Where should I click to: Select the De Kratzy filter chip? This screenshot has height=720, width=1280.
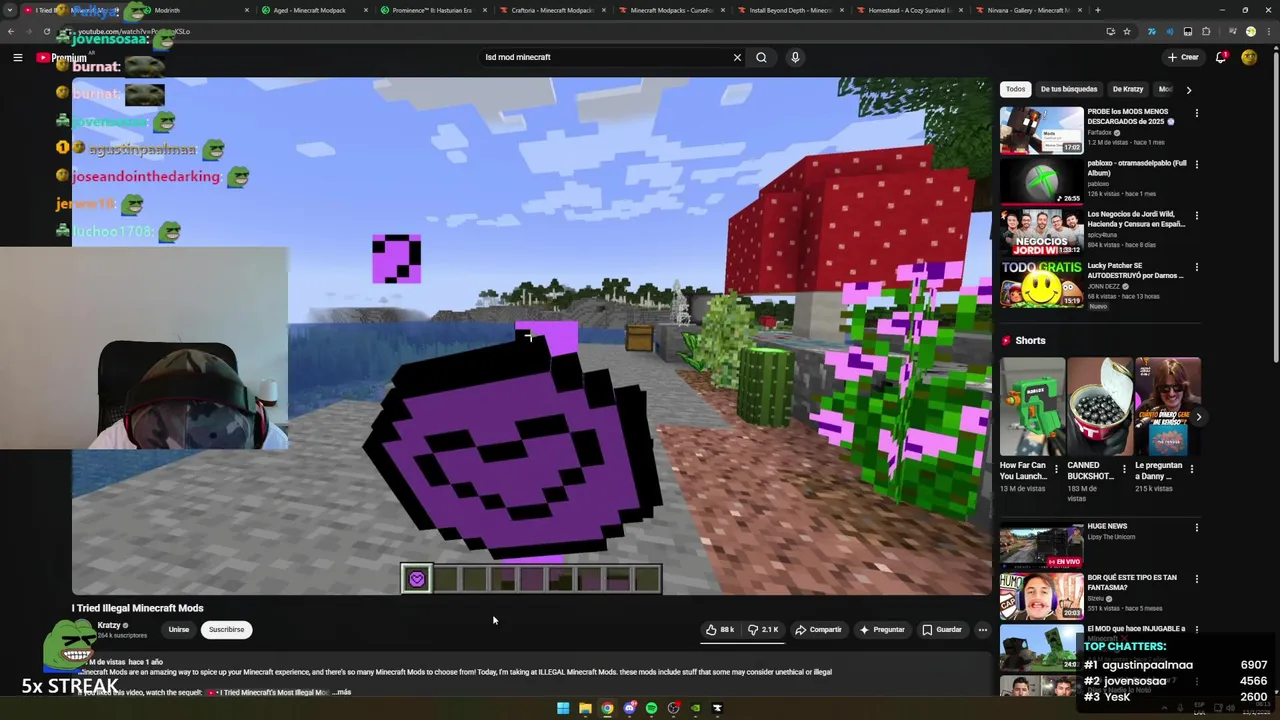[x=1127, y=89]
